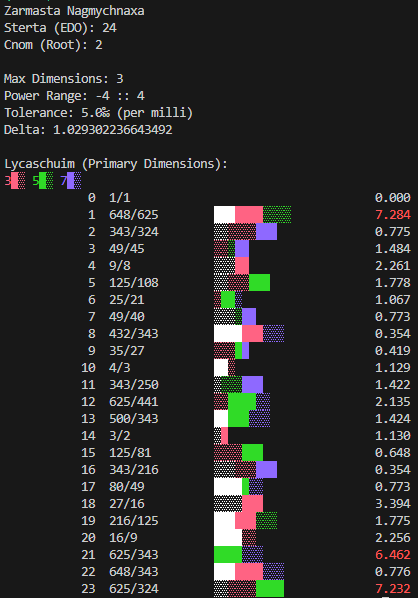Click the ratio 125/81

click(x=130, y=452)
